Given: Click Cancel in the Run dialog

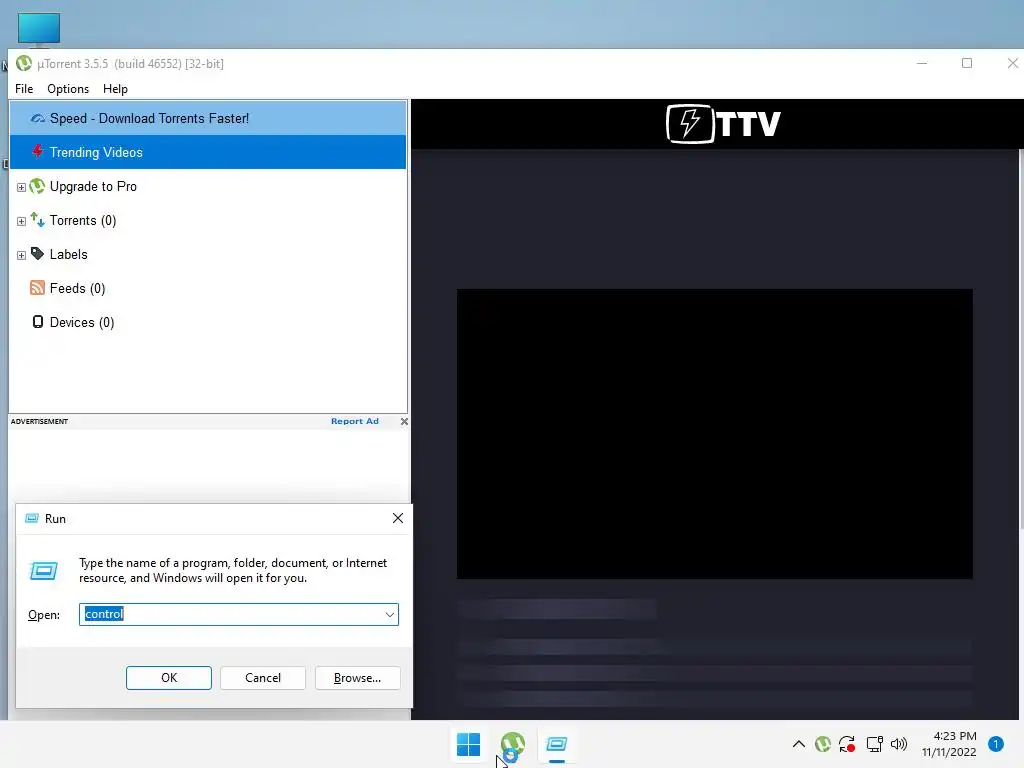Looking at the screenshot, I should 263,678.
